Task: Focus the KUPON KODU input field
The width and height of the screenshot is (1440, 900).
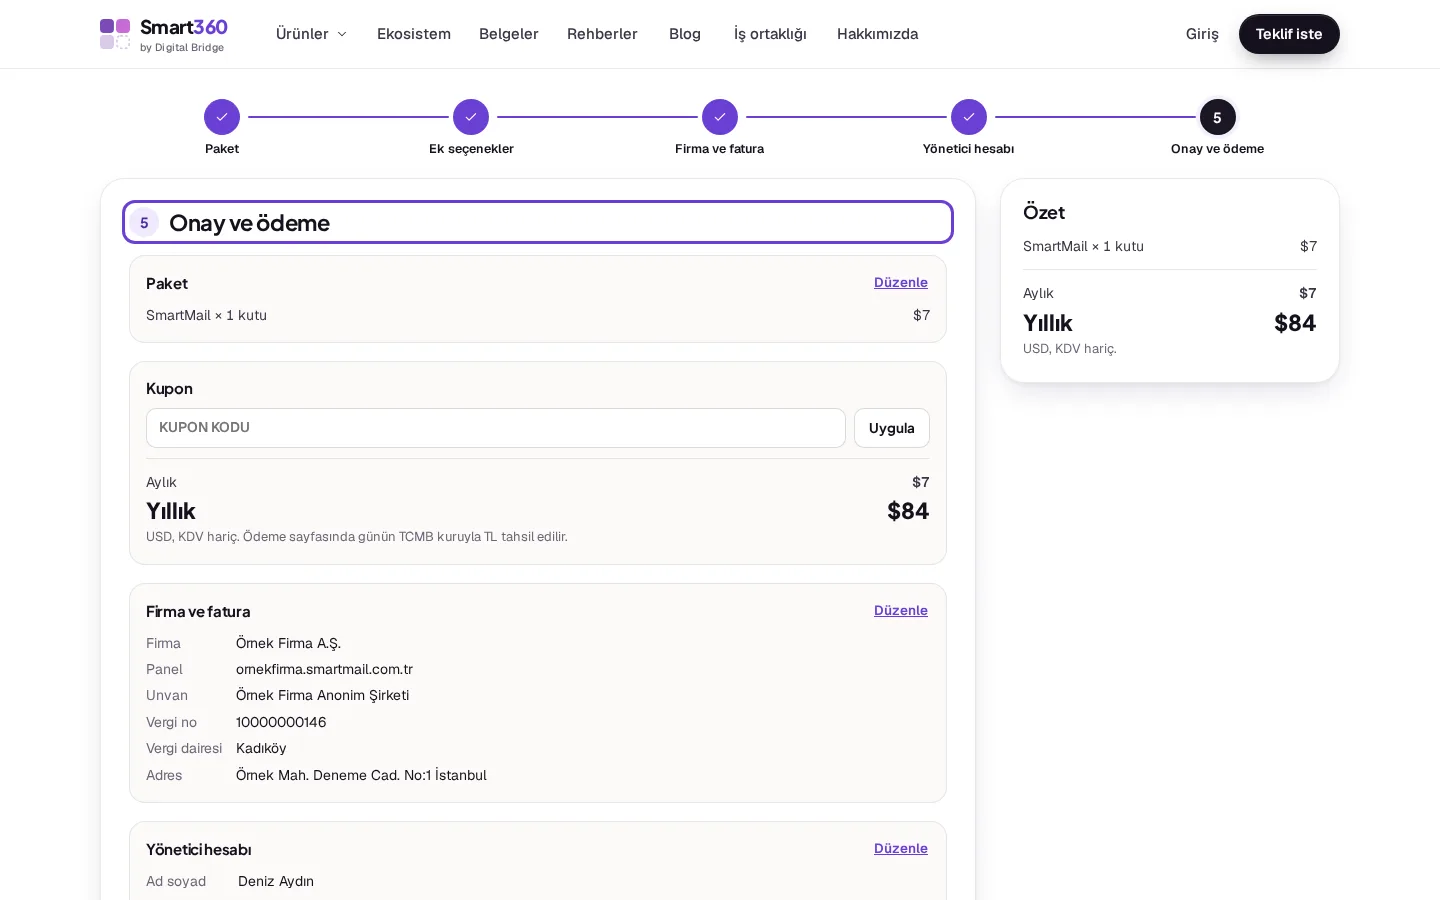Action: coord(496,428)
